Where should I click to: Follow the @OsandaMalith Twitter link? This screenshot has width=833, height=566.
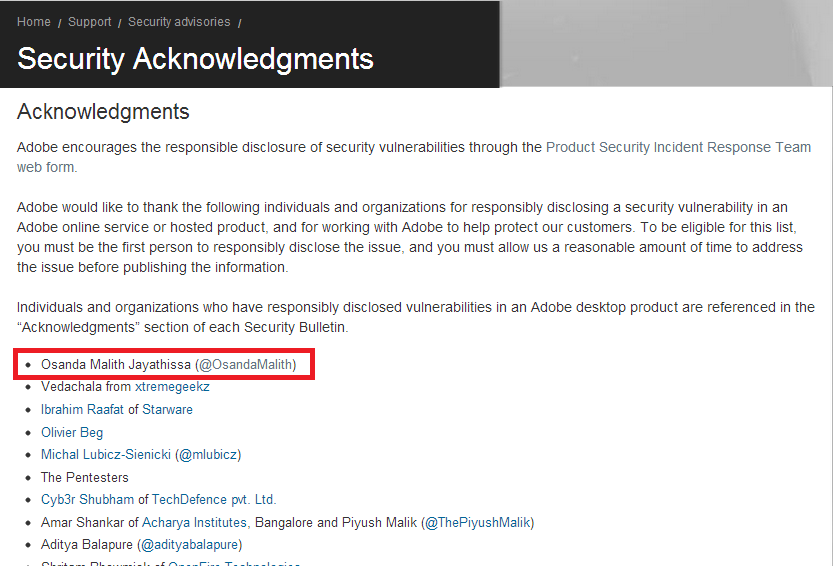[248, 365]
